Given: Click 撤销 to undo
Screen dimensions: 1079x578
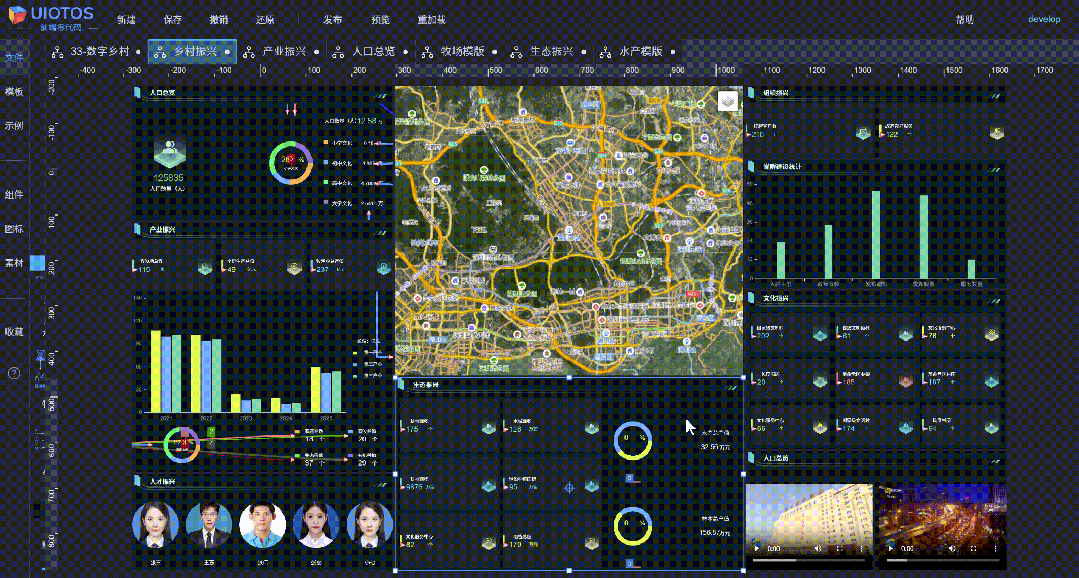Looking at the screenshot, I should 219,20.
